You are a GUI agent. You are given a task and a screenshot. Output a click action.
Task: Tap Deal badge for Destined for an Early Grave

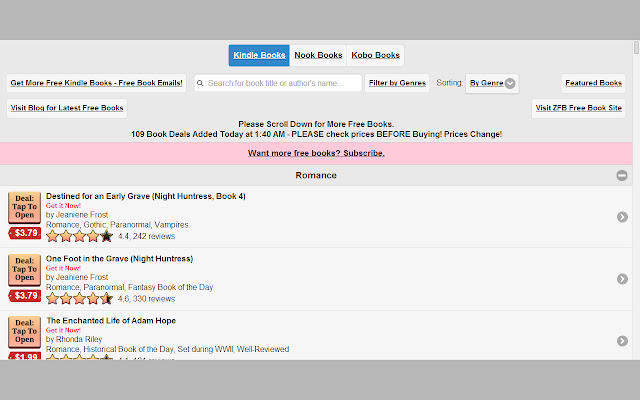[24, 207]
